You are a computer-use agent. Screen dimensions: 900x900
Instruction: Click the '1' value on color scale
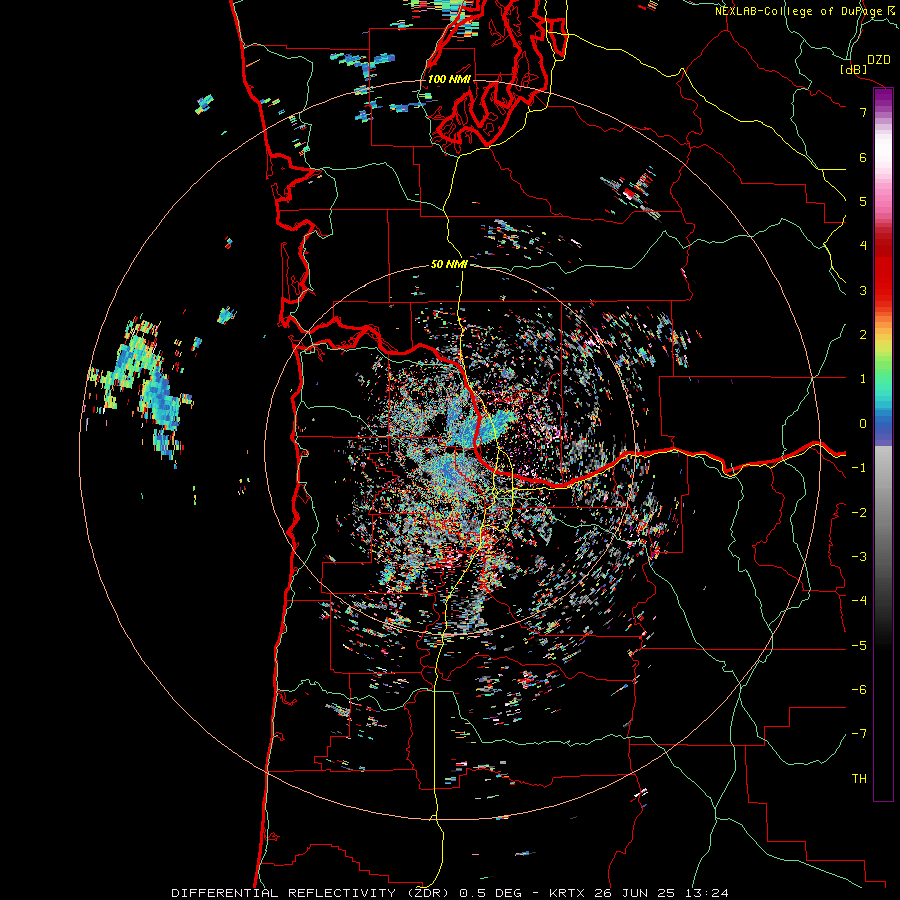point(863,379)
